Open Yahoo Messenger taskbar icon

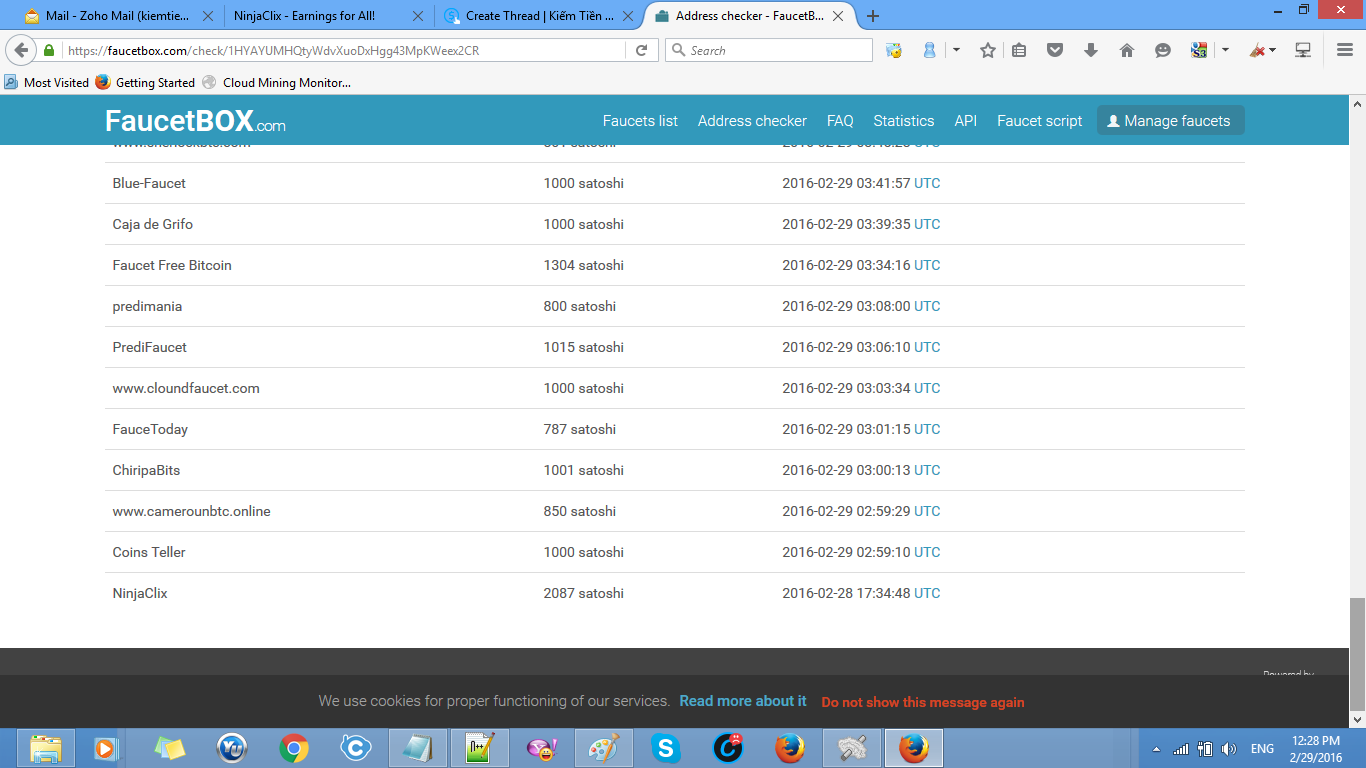(x=542, y=748)
